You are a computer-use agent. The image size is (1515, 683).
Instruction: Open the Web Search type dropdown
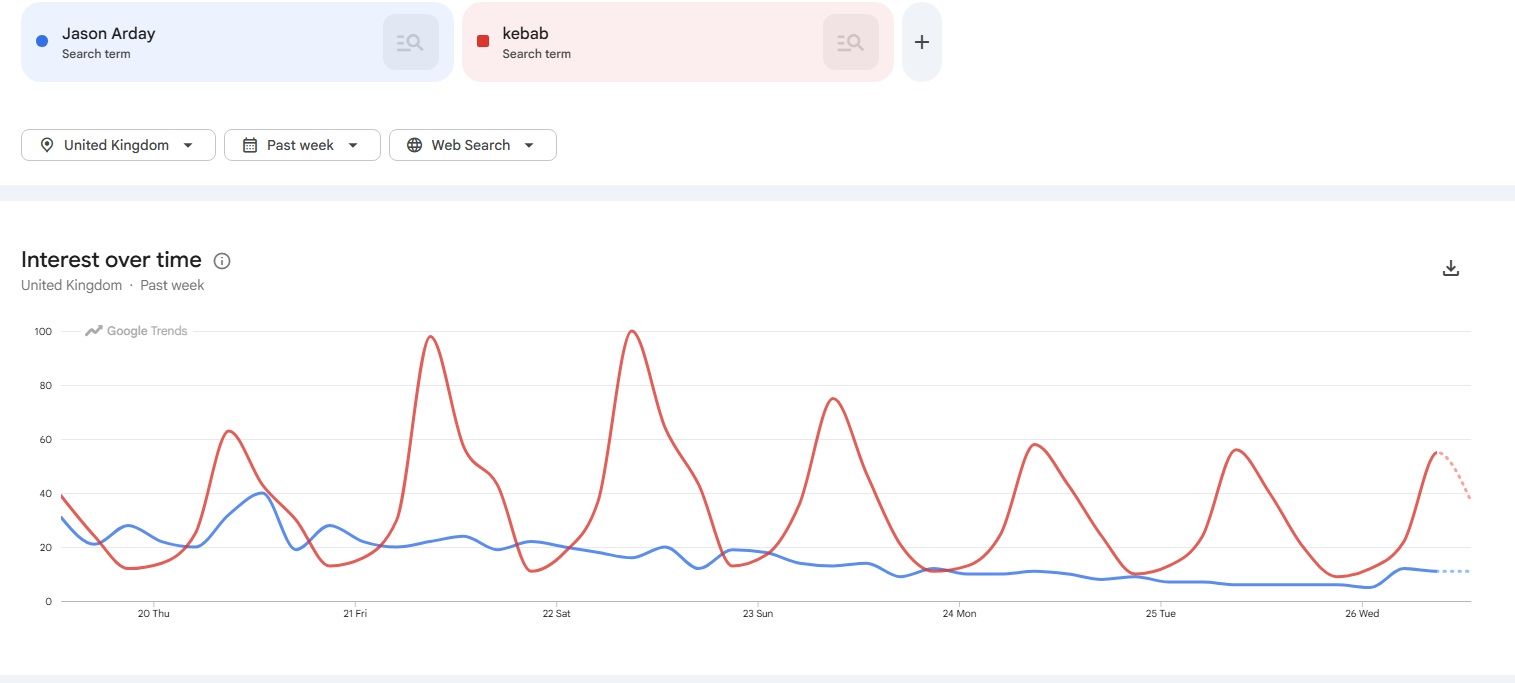tap(472, 145)
